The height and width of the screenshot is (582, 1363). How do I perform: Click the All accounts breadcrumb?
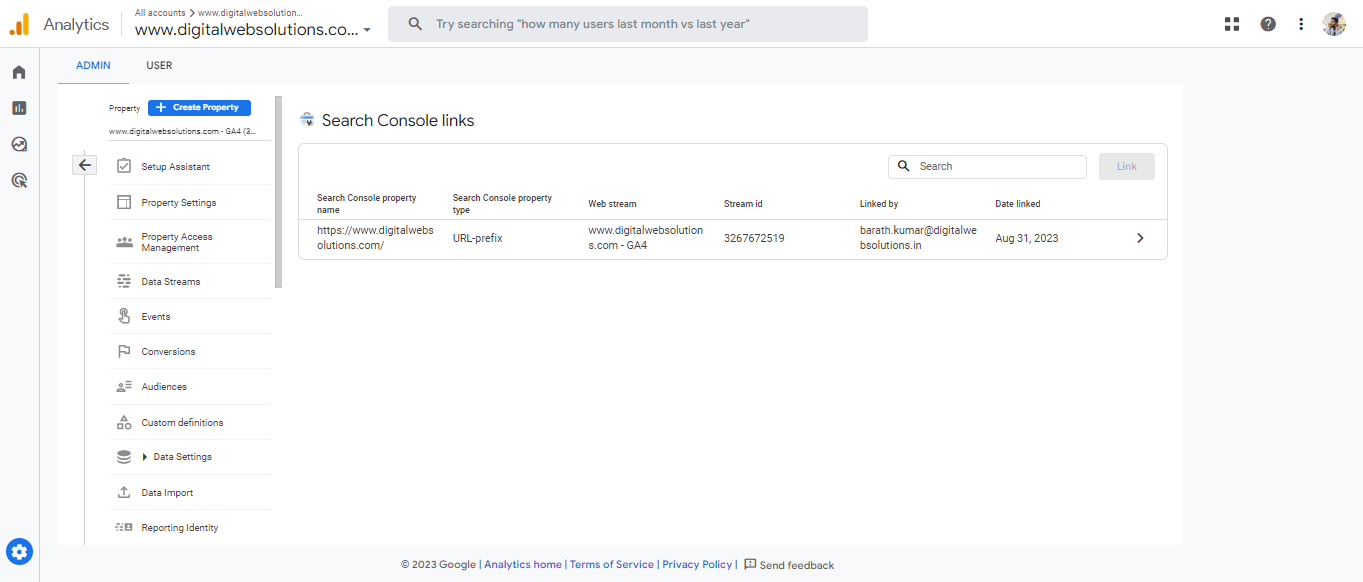tap(159, 12)
